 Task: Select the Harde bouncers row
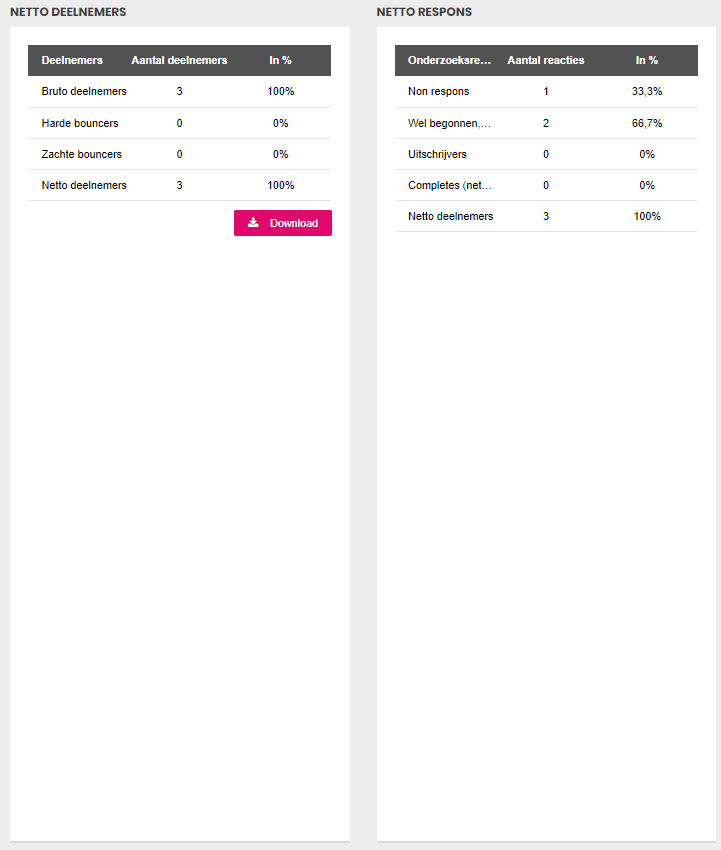pyautogui.click(x=179, y=123)
